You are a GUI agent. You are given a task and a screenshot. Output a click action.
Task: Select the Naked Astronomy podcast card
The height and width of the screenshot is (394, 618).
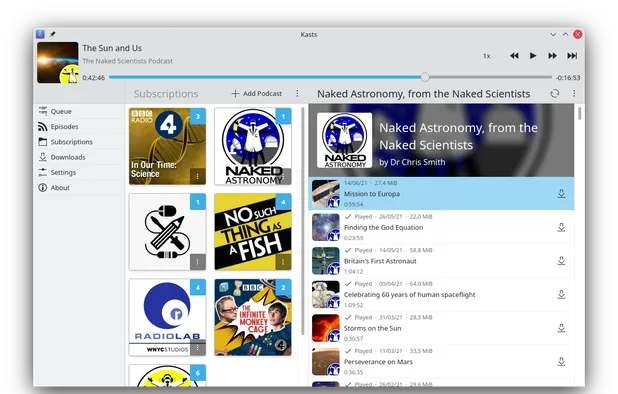(x=253, y=146)
